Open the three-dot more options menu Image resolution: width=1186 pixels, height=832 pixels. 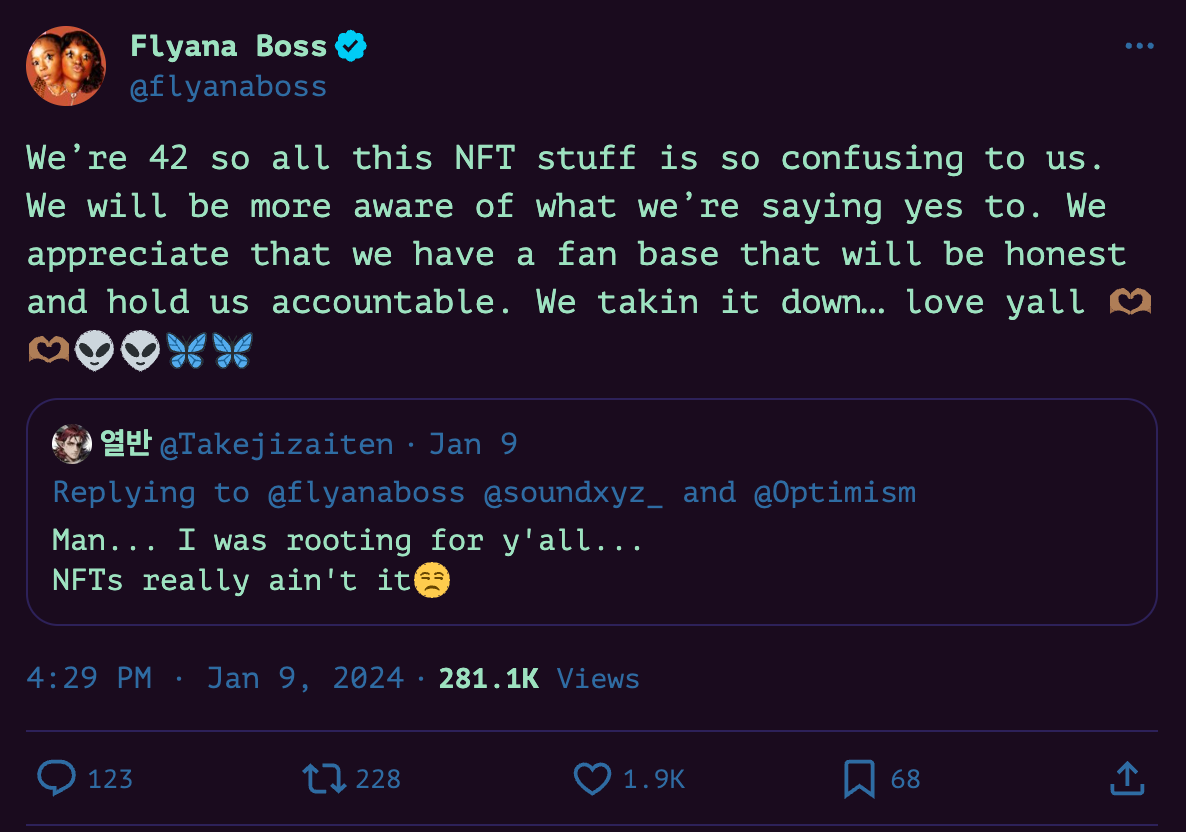coord(1139,46)
